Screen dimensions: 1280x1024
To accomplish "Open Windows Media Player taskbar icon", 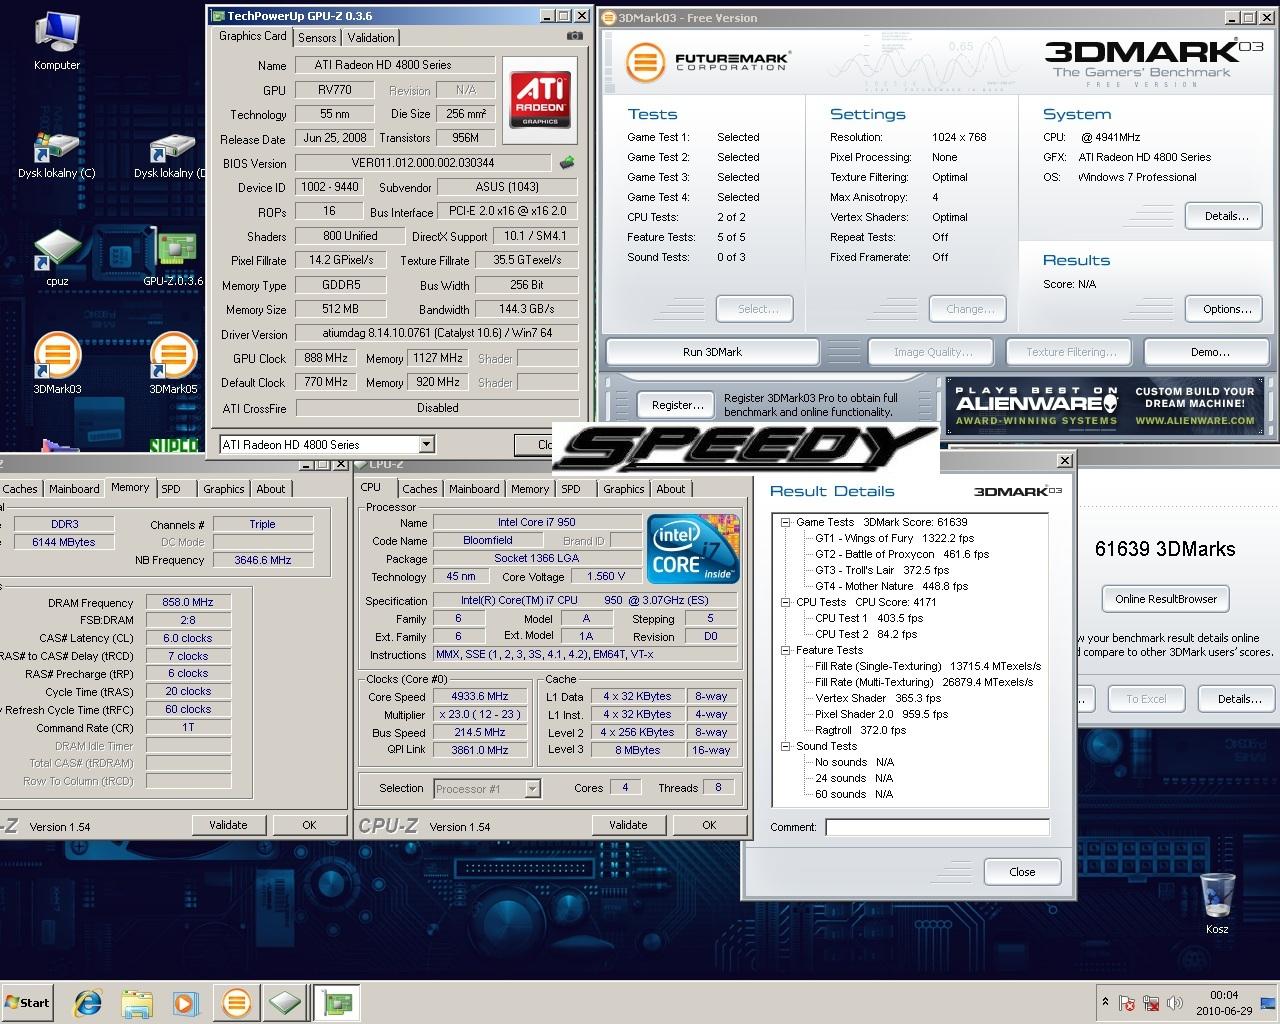I will (186, 1002).
